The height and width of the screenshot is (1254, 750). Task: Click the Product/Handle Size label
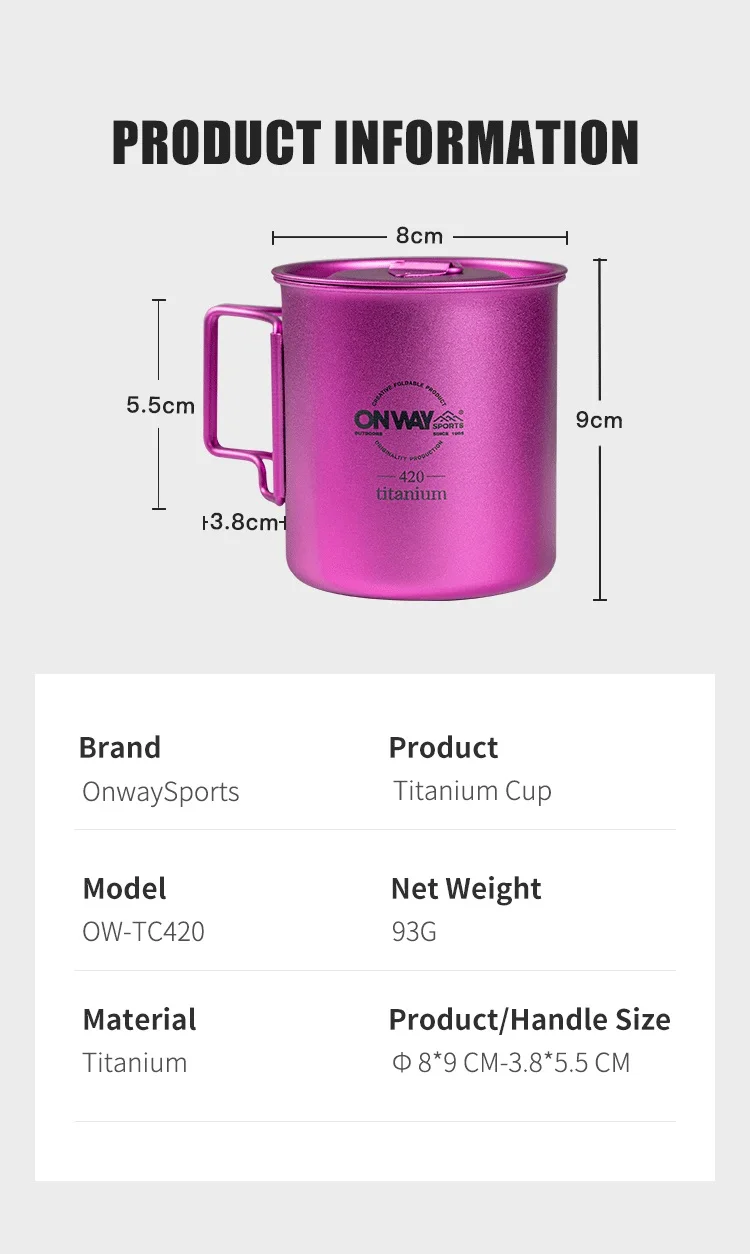[529, 1019]
